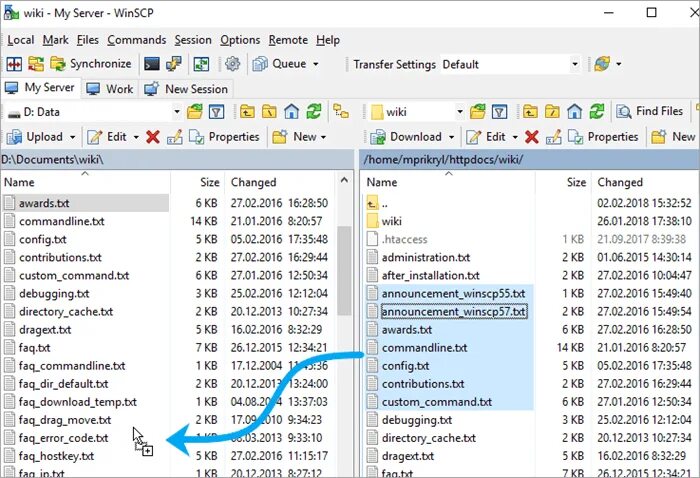The width and height of the screenshot is (700, 478).
Task: Expand the local New dropdown arrow
Action: 323,137
